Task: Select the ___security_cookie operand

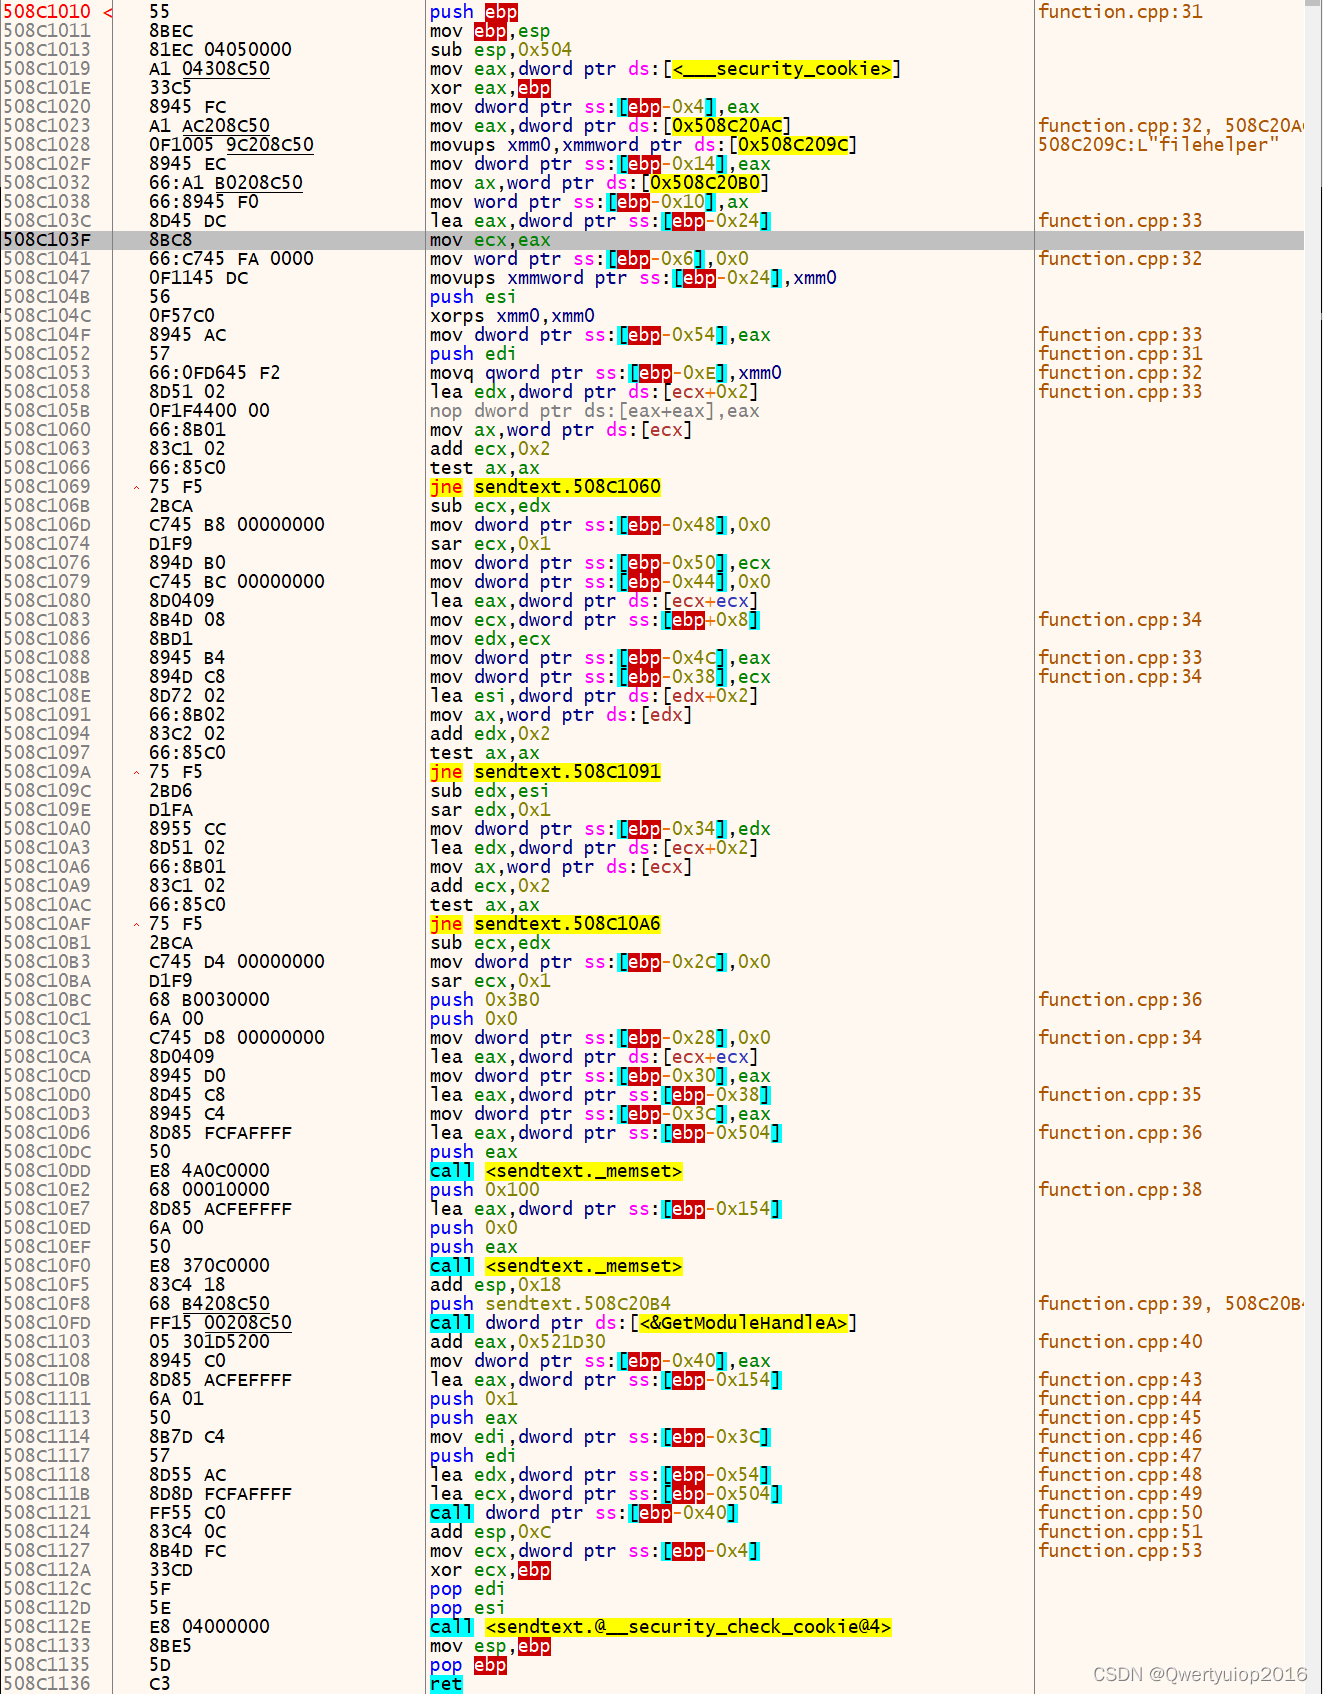Action: point(782,69)
